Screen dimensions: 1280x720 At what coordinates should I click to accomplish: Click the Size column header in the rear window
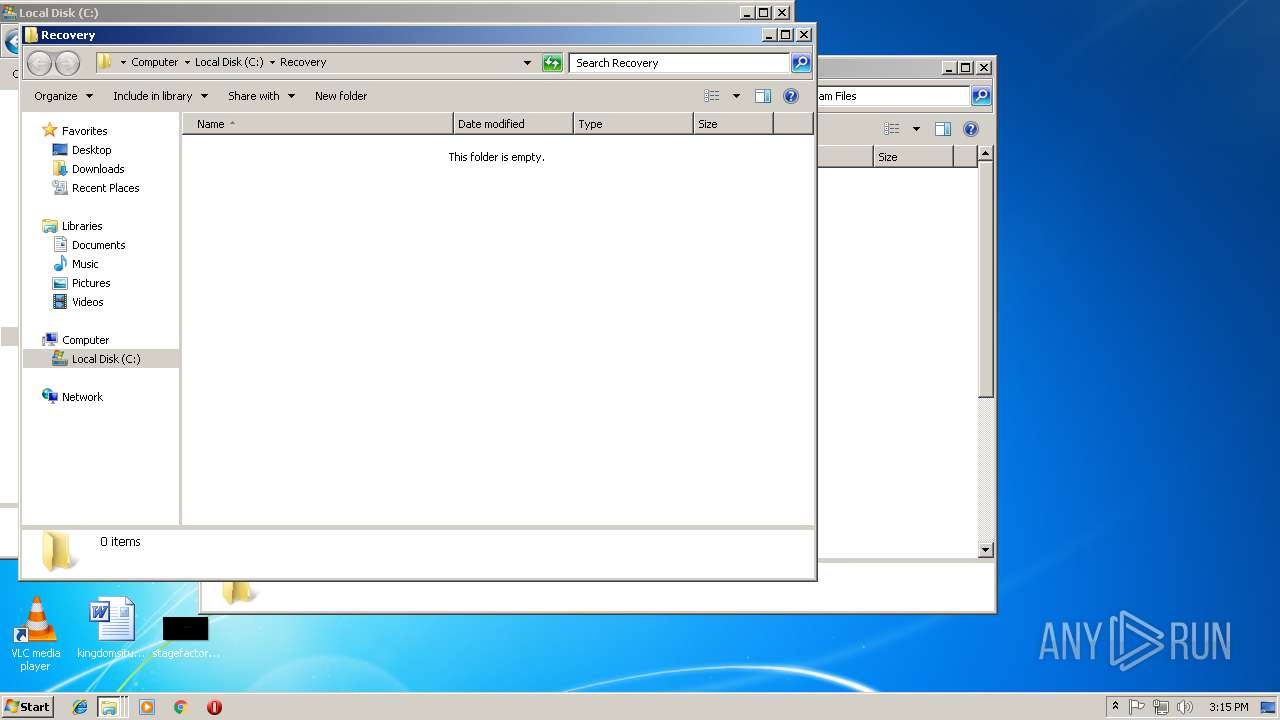pyautogui.click(x=913, y=157)
